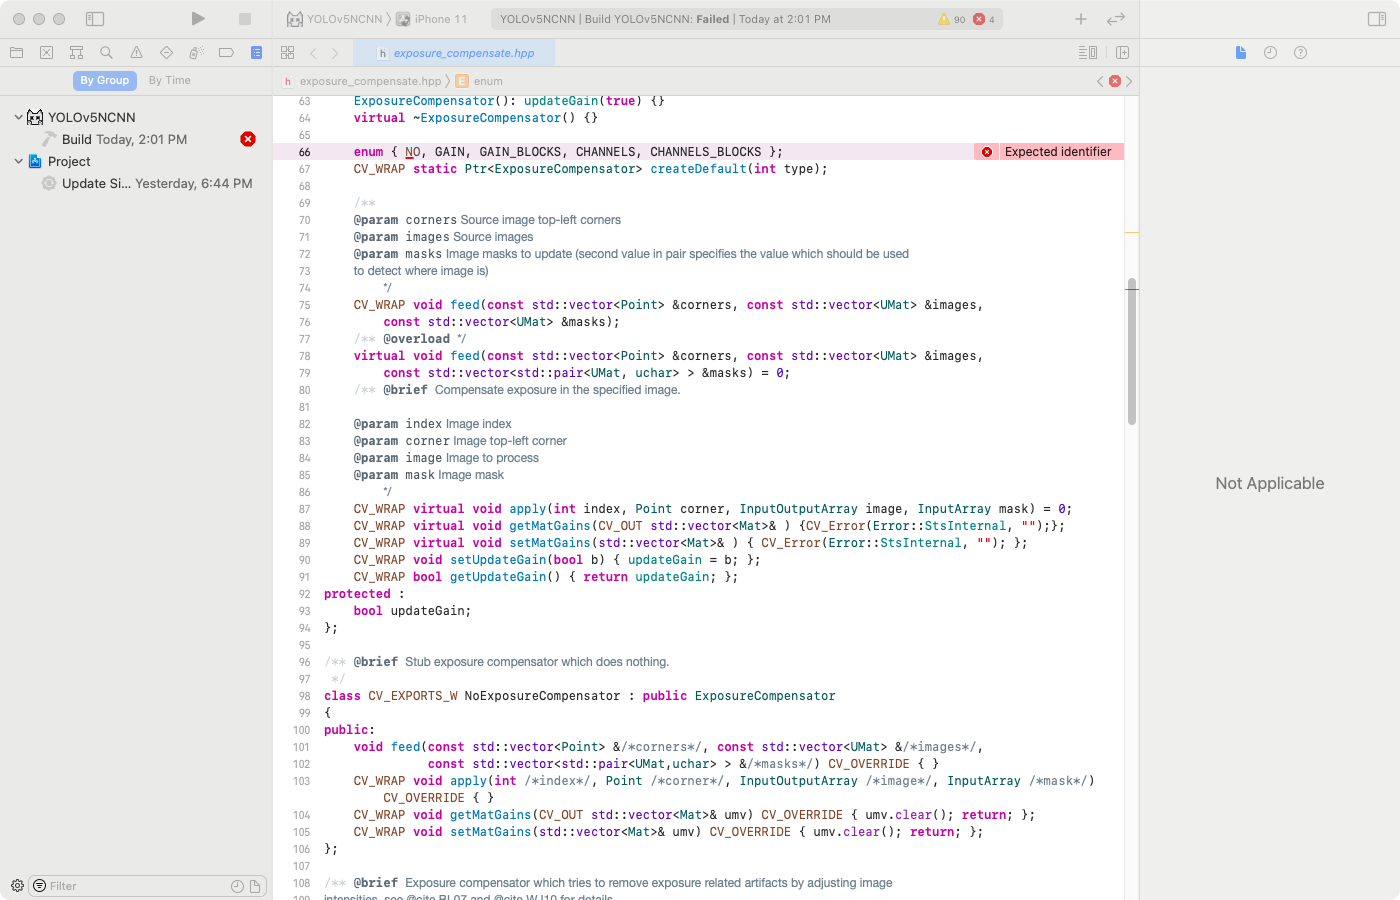This screenshot has height=900, width=1400.
Task: Open the Project navigator folder icon
Action: click(17, 53)
